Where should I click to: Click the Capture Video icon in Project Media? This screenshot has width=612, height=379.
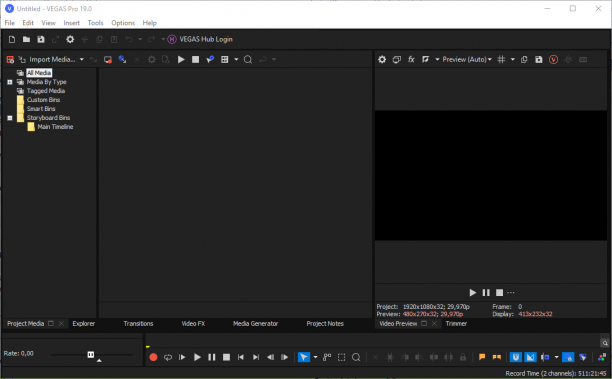108,59
